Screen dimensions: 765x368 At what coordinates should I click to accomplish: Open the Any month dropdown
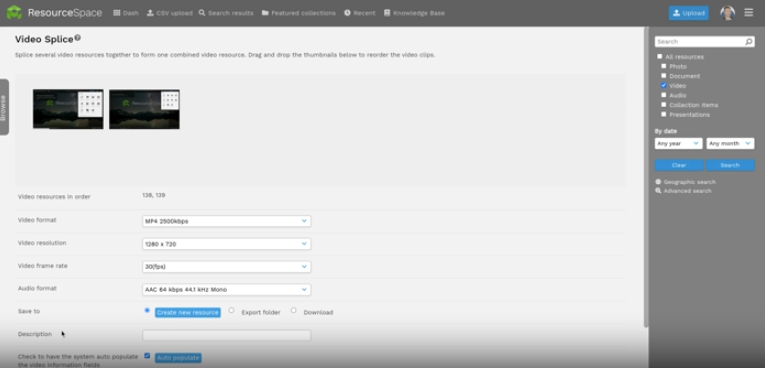point(730,143)
